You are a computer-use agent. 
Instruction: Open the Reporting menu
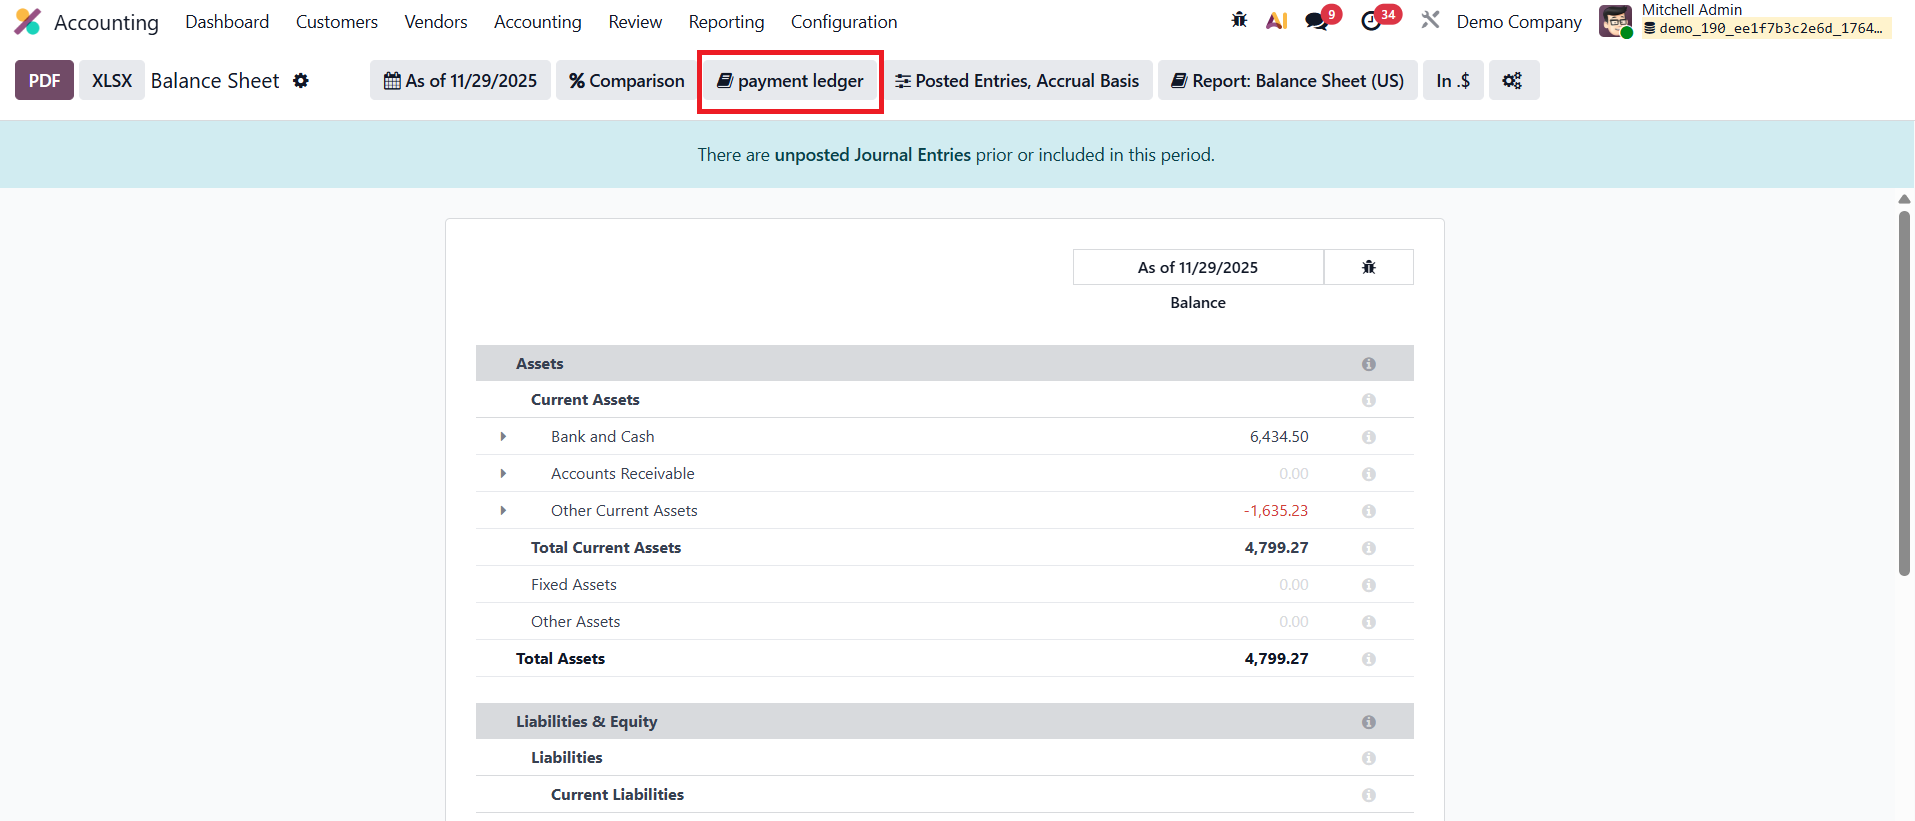726,22
